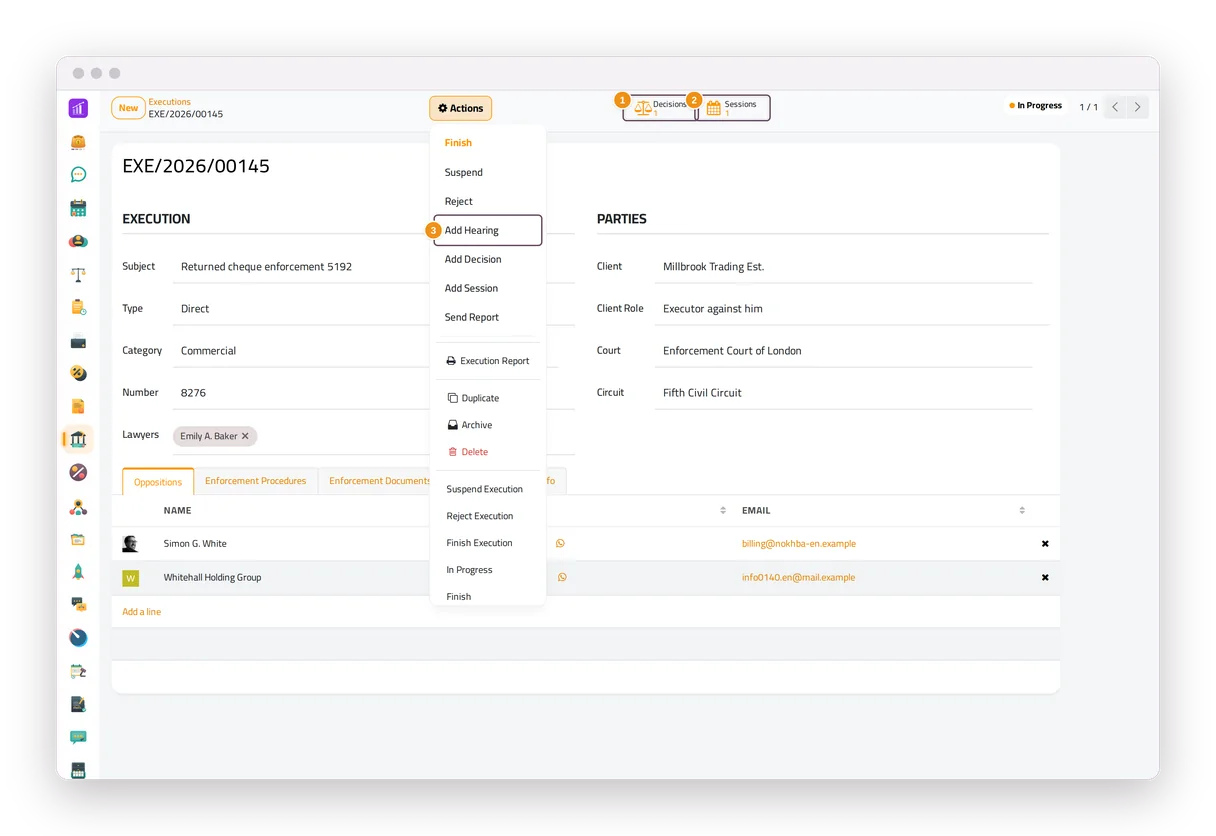Viewport: 1216px width, 836px height.
Task: Open the Sessions smart button
Action: tap(734, 108)
